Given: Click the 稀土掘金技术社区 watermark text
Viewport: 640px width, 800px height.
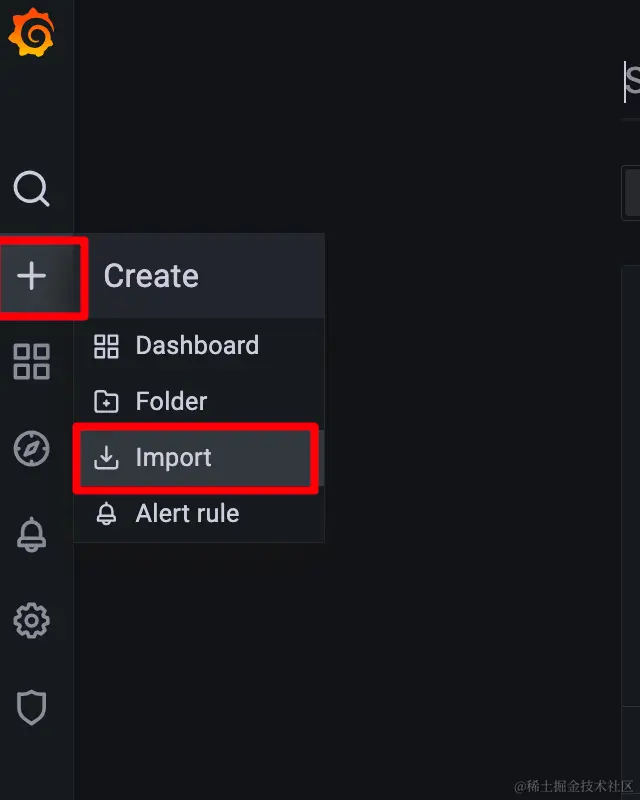Looking at the screenshot, I should 575,788.
